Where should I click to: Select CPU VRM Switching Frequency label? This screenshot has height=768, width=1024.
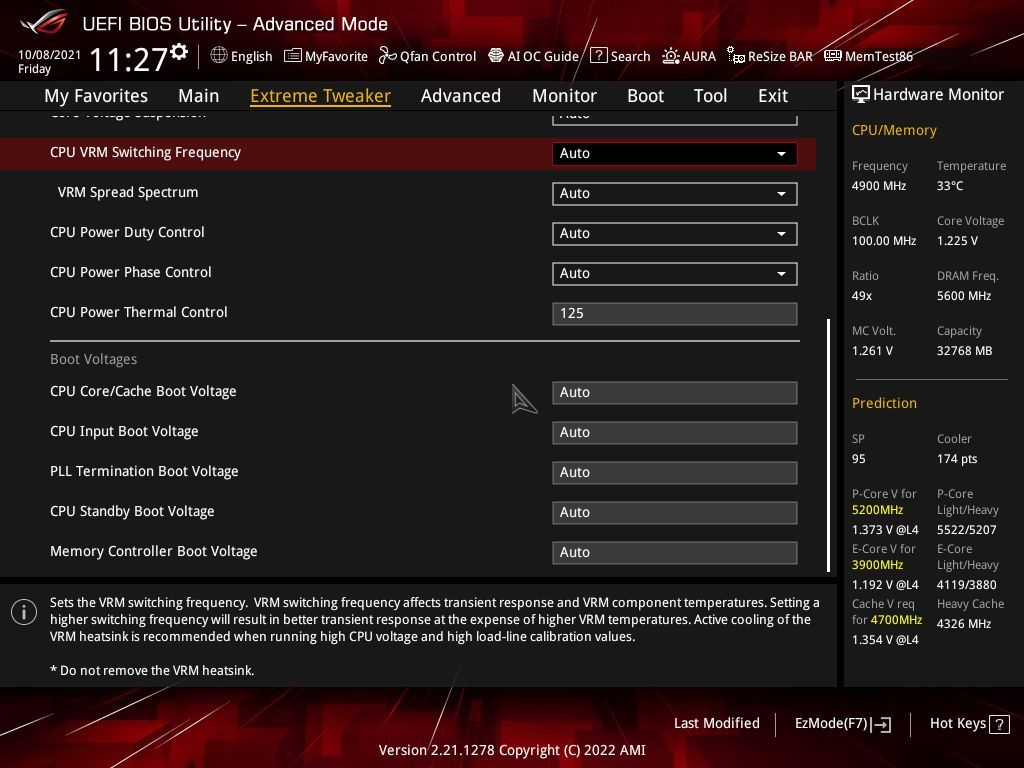coord(145,152)
